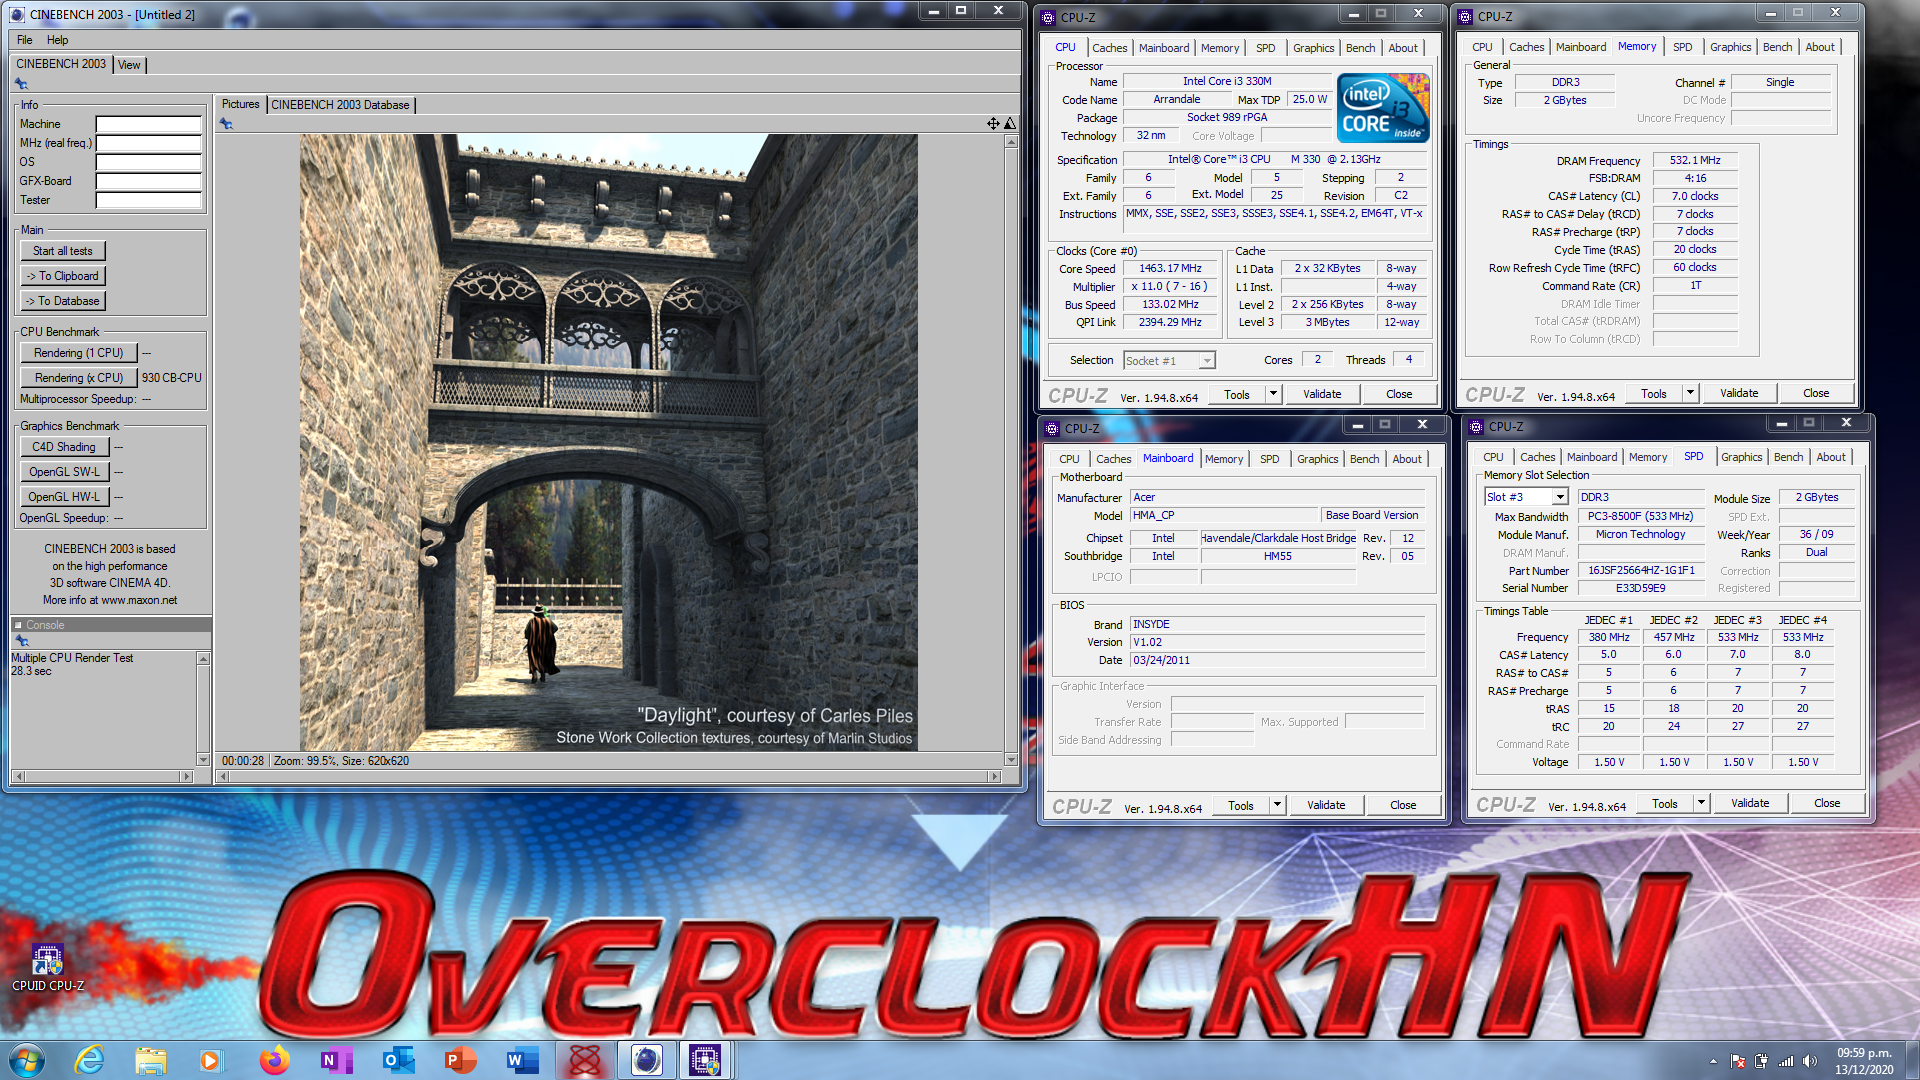Open the File menu in CINEBENCH
The width and height of the screenshot is (1920, 1080).
pyautogui.click(x=25, y=40)
